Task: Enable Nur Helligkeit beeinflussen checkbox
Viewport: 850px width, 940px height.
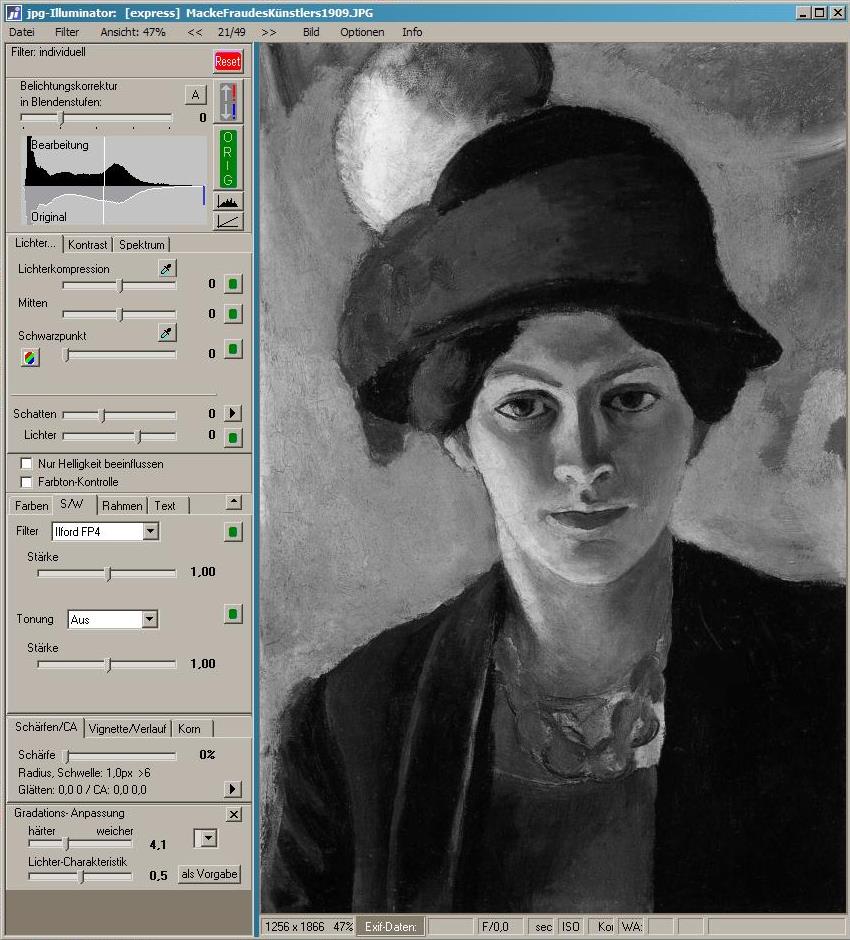Action: pyautogui.click(x=27, y=464)
